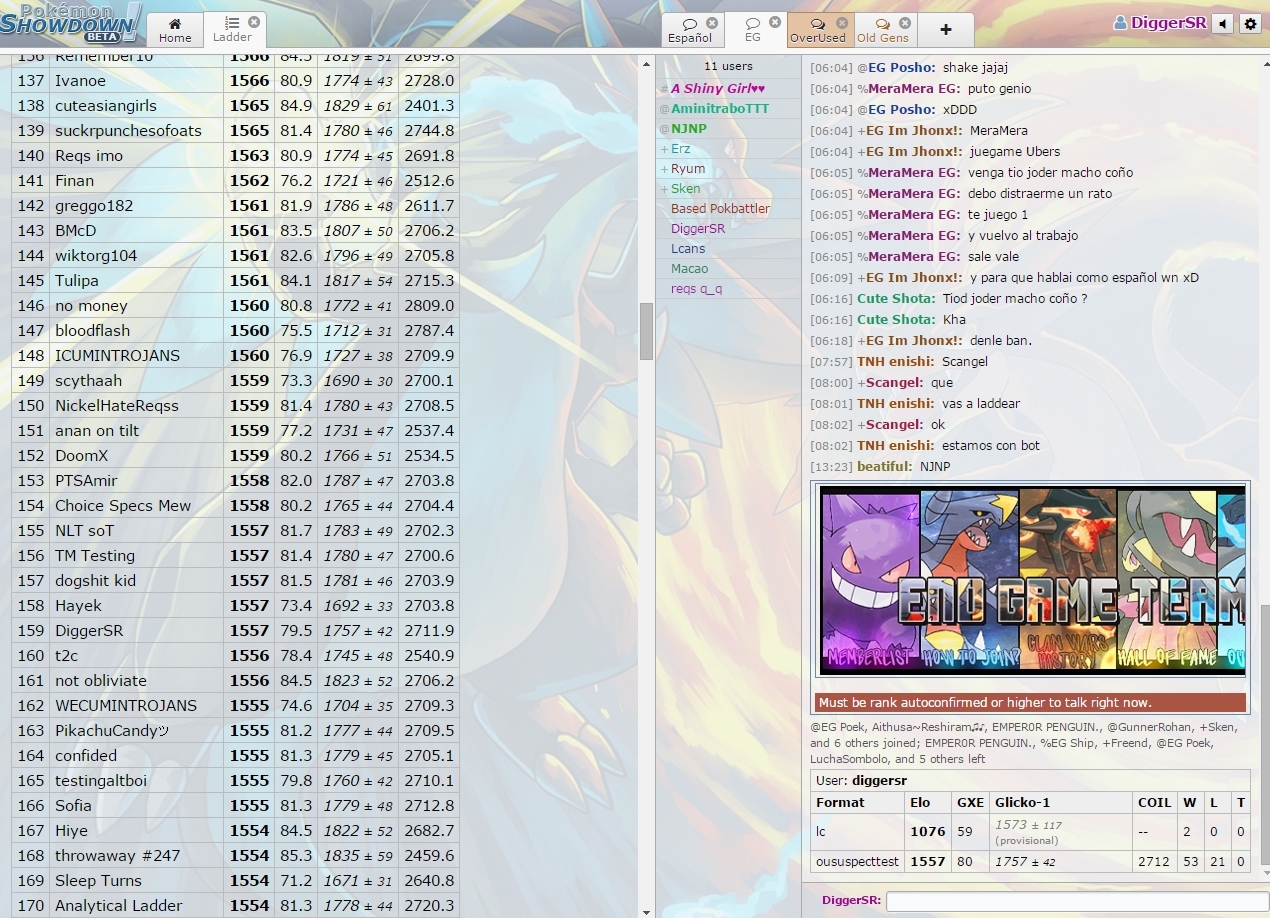Select ladder entry 'Choice Specs Mew'
The height and width of the screenshot is (918, 1270).
tap(235, 505)
